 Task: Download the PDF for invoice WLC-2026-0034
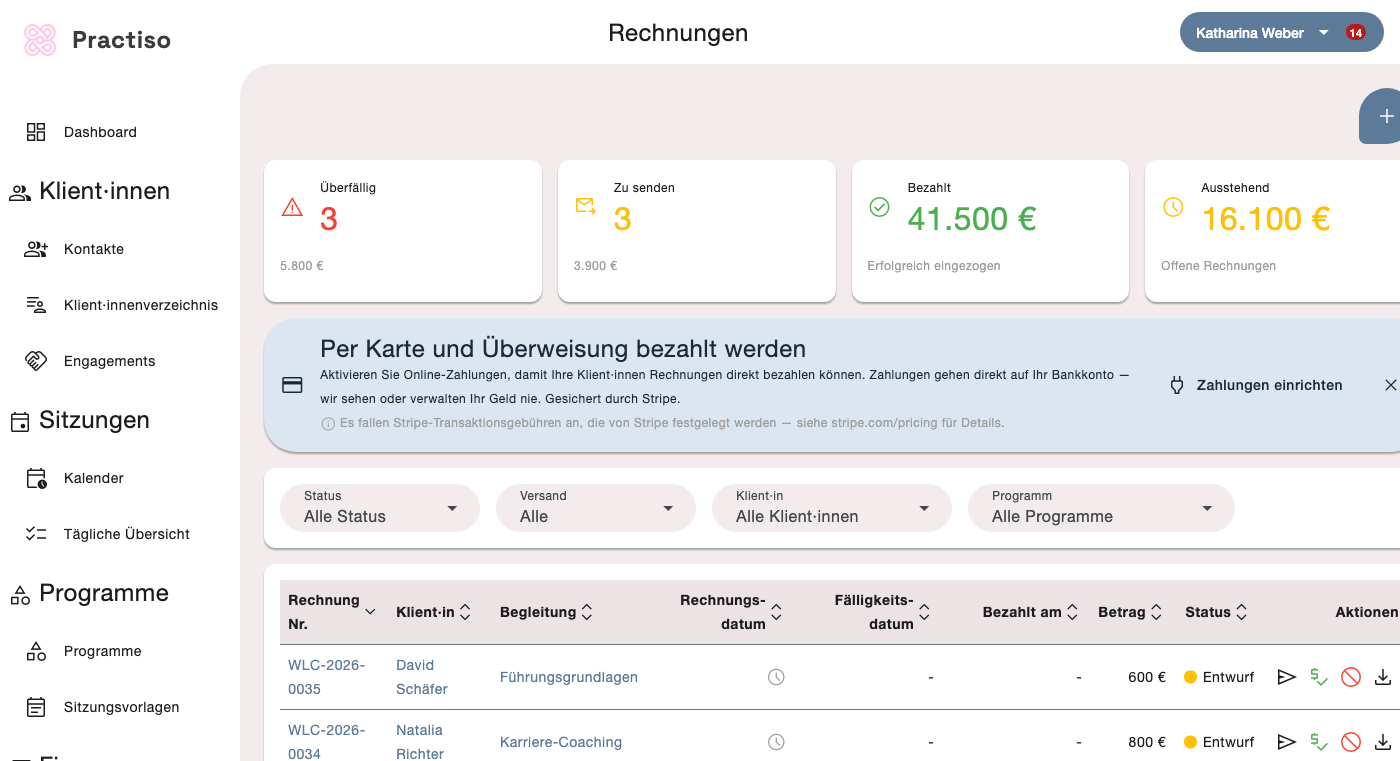(x=1383, y=742)
